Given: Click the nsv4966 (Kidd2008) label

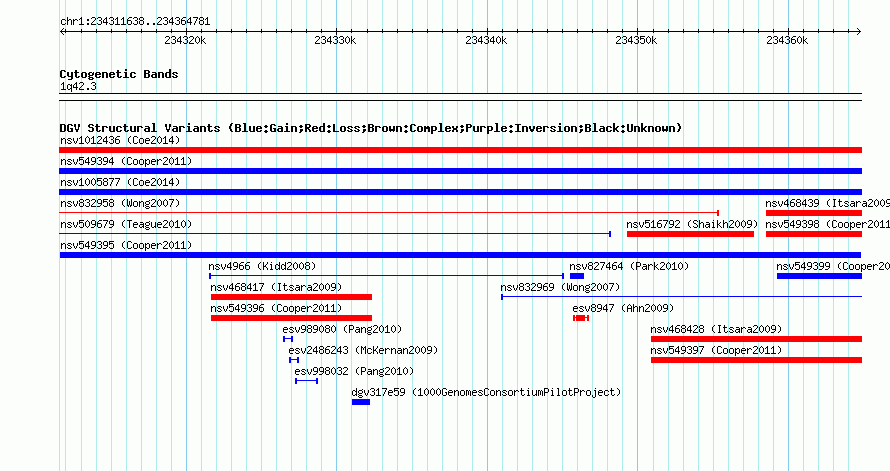Looking at the screenshot, I should (x=262, y=266).
